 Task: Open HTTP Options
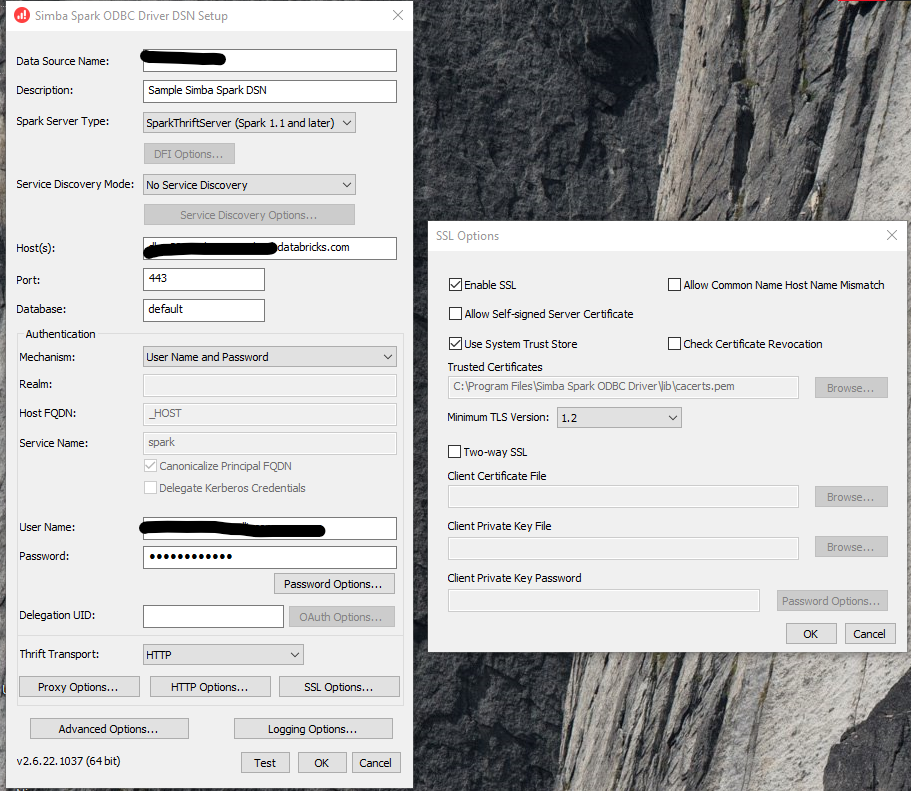(x=210, y=686)
